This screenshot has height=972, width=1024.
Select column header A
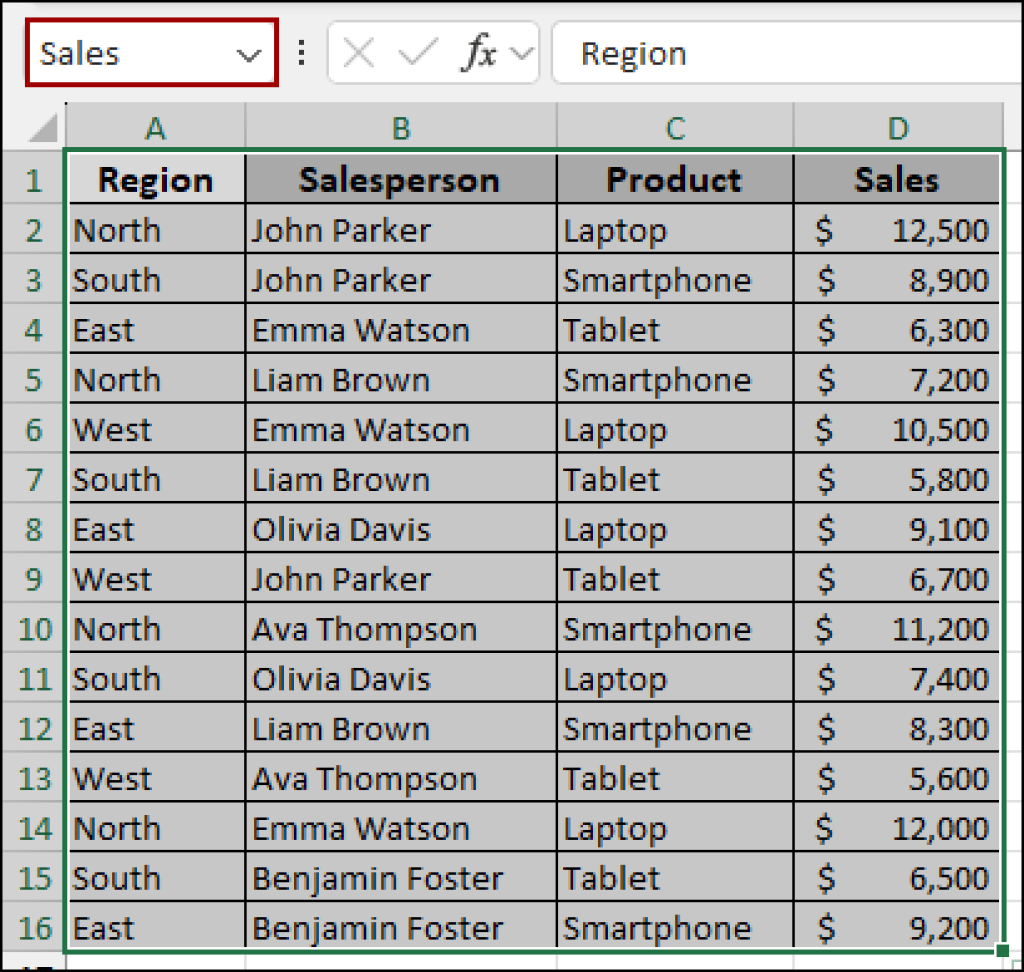click(x=155, y=128)
